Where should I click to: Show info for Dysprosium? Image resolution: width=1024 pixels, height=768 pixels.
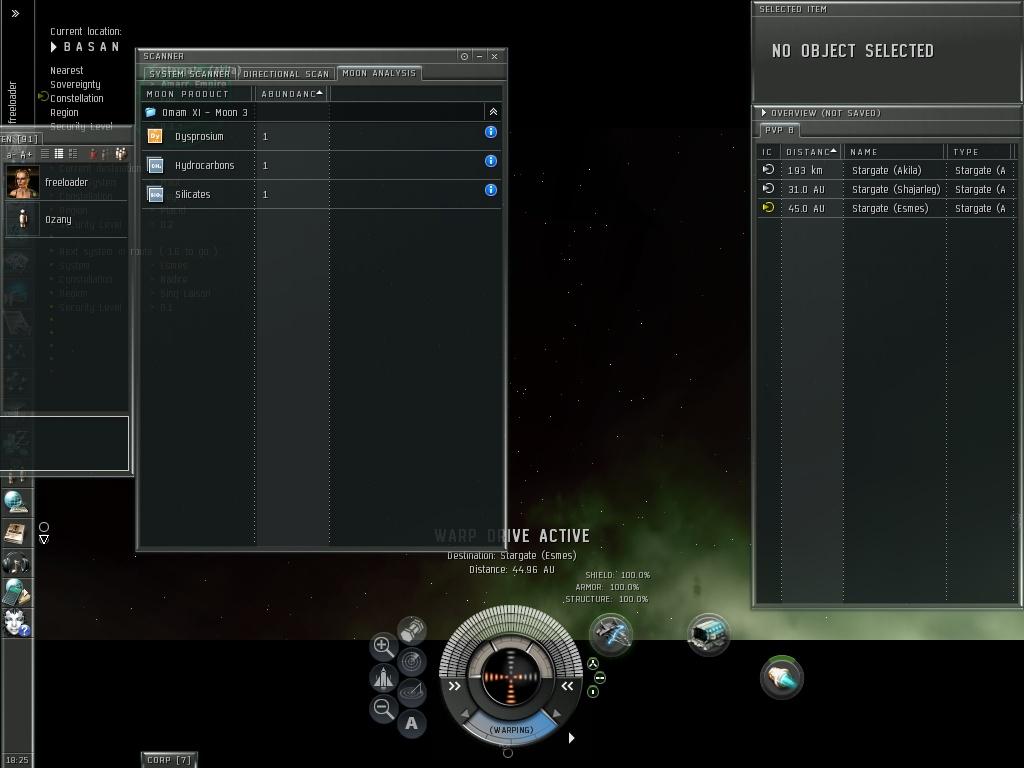[x=491, y=132]
